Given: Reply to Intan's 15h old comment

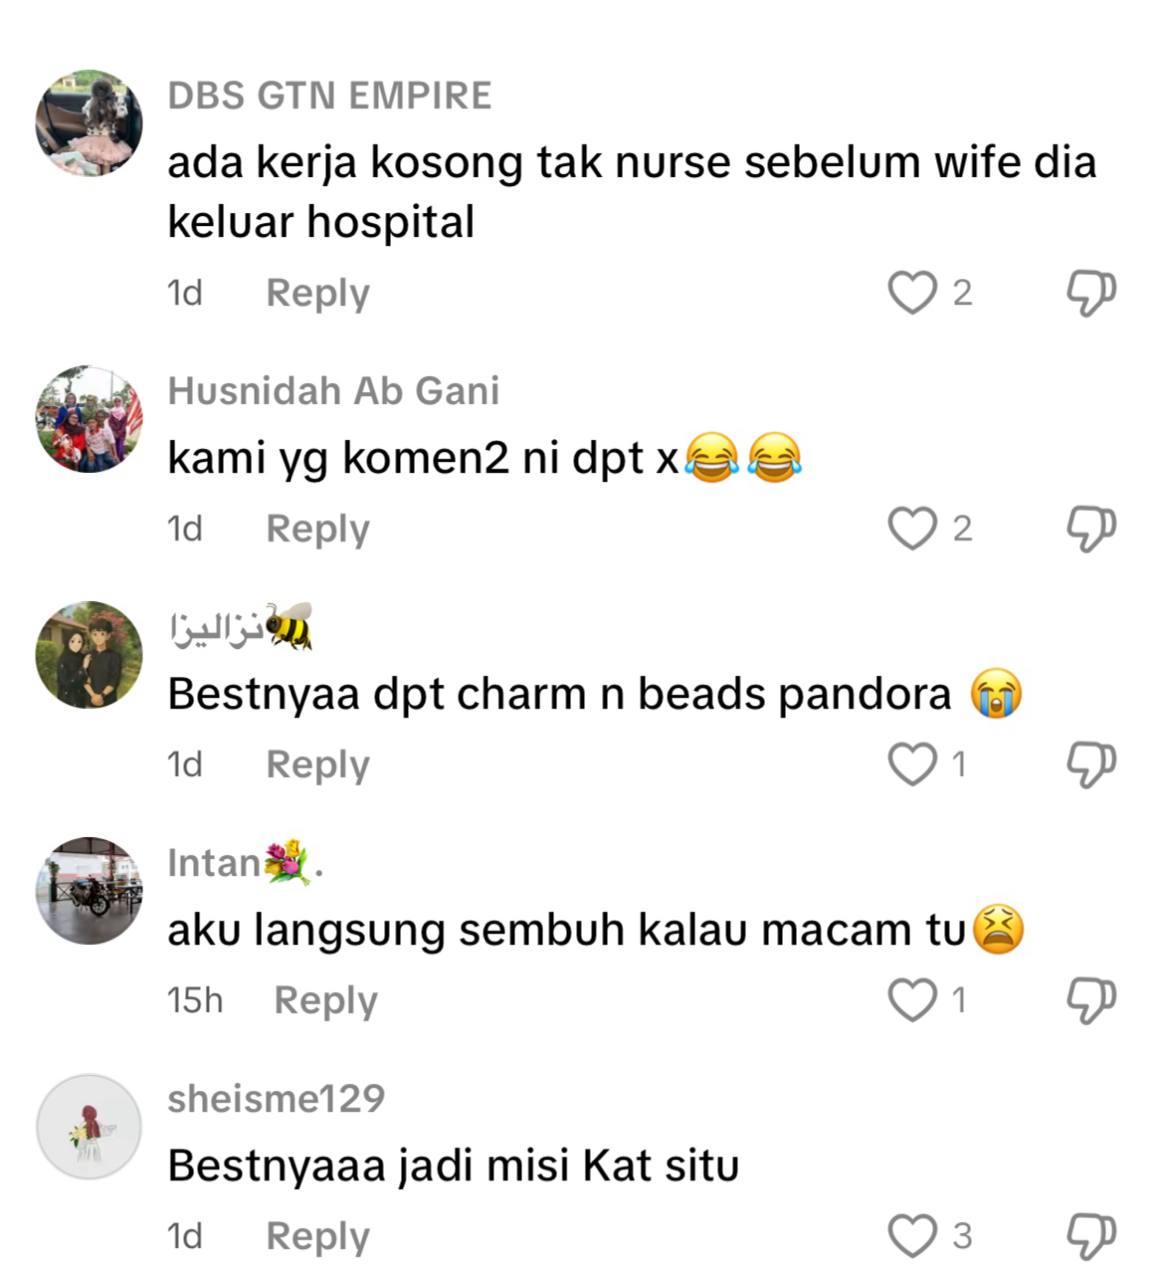Looking at the screenshot, I should (x=326, y=1002).
